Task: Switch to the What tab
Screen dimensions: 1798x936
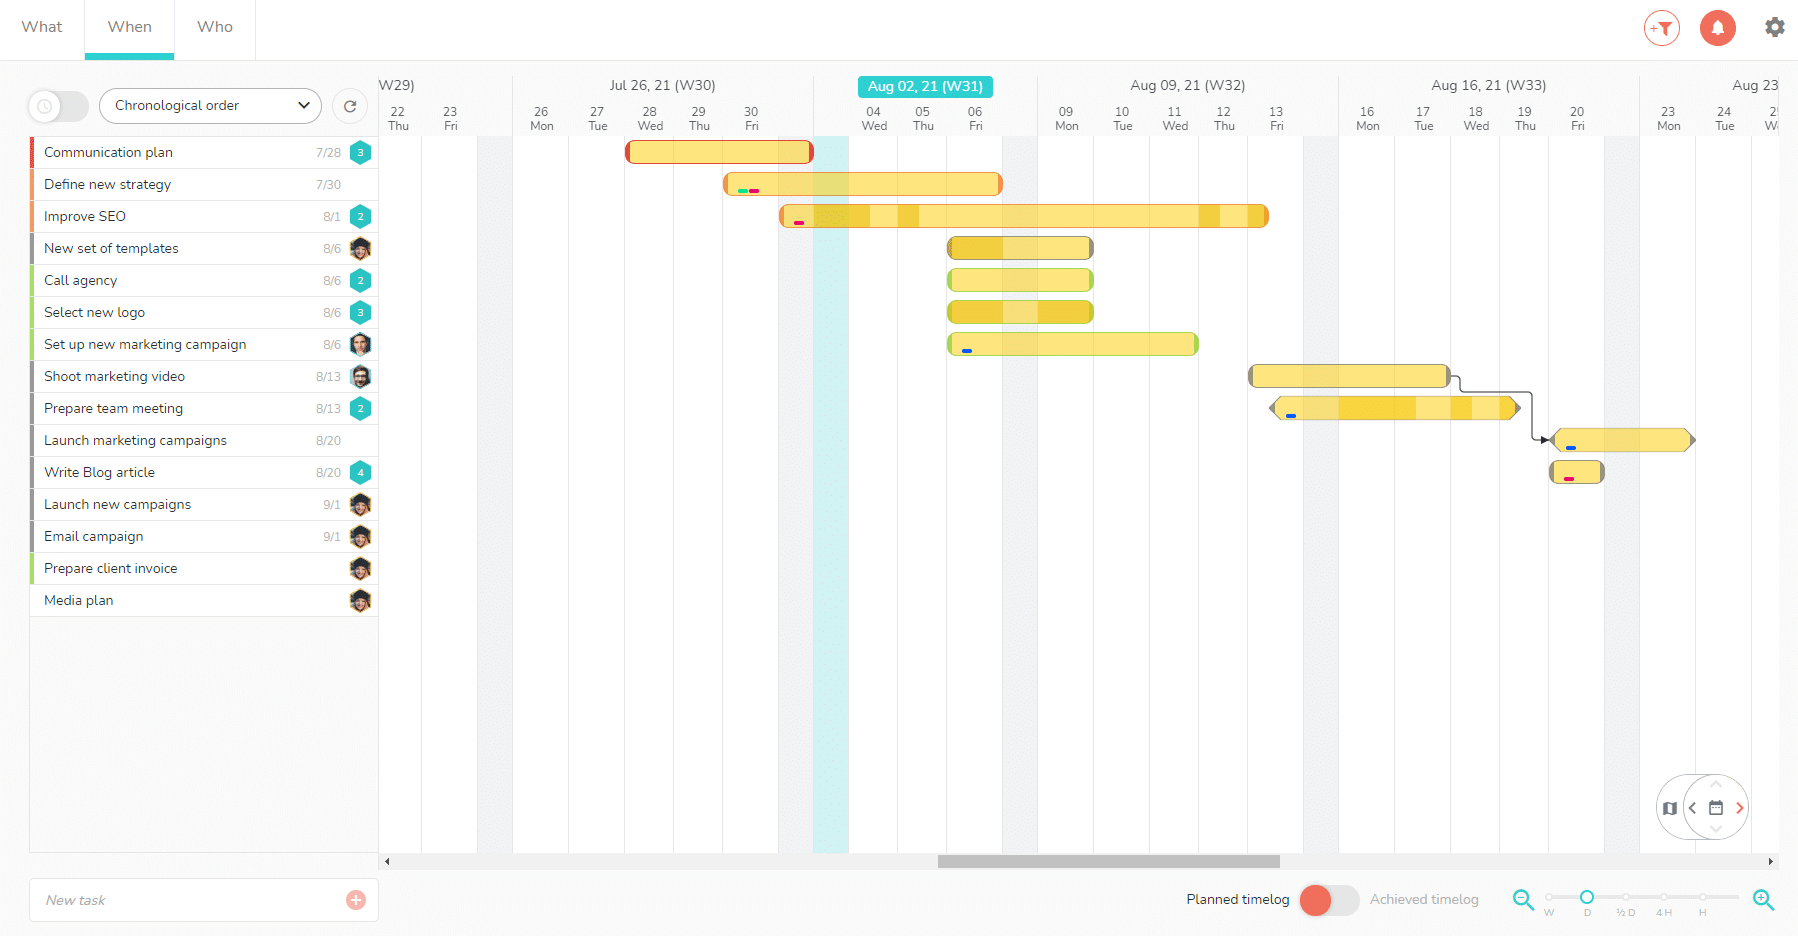Action: (42, 27)
